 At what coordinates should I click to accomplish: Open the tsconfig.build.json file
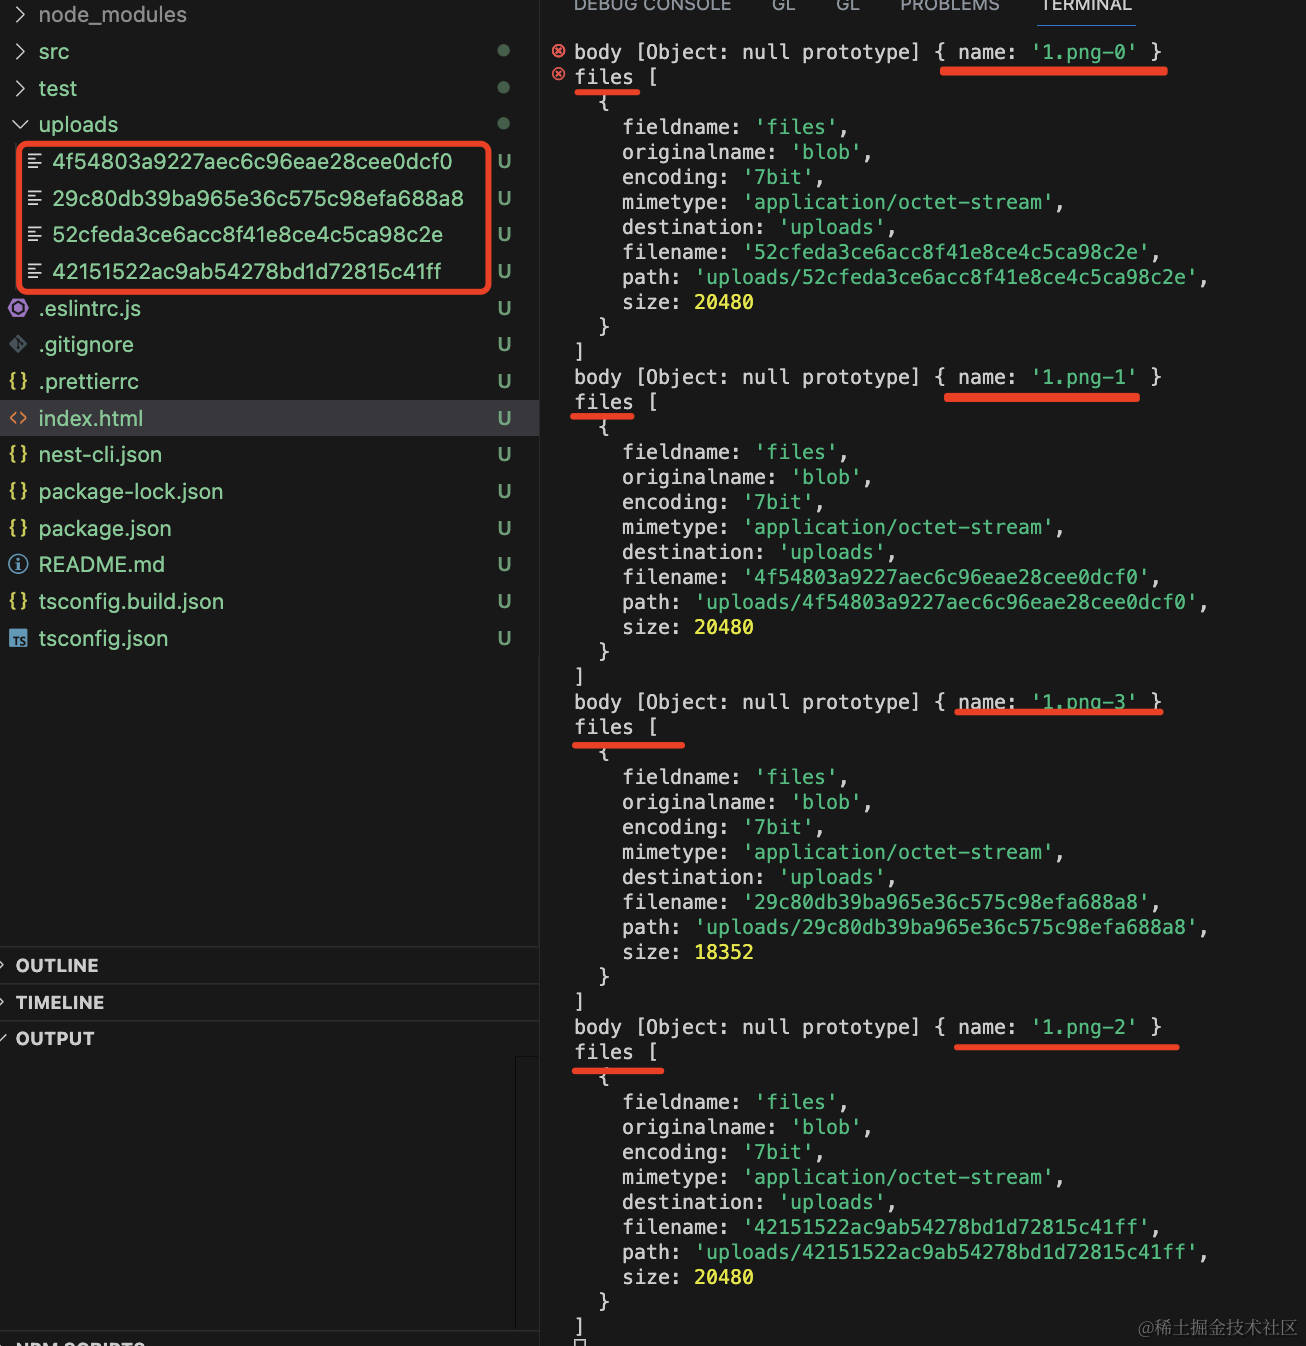click(x=130, y=602)
